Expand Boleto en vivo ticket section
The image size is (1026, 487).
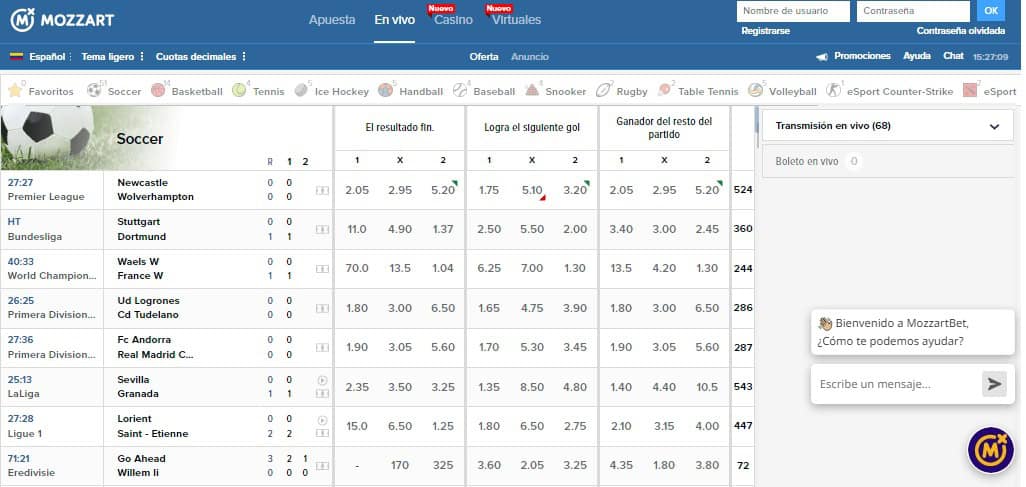click(888, 161)
